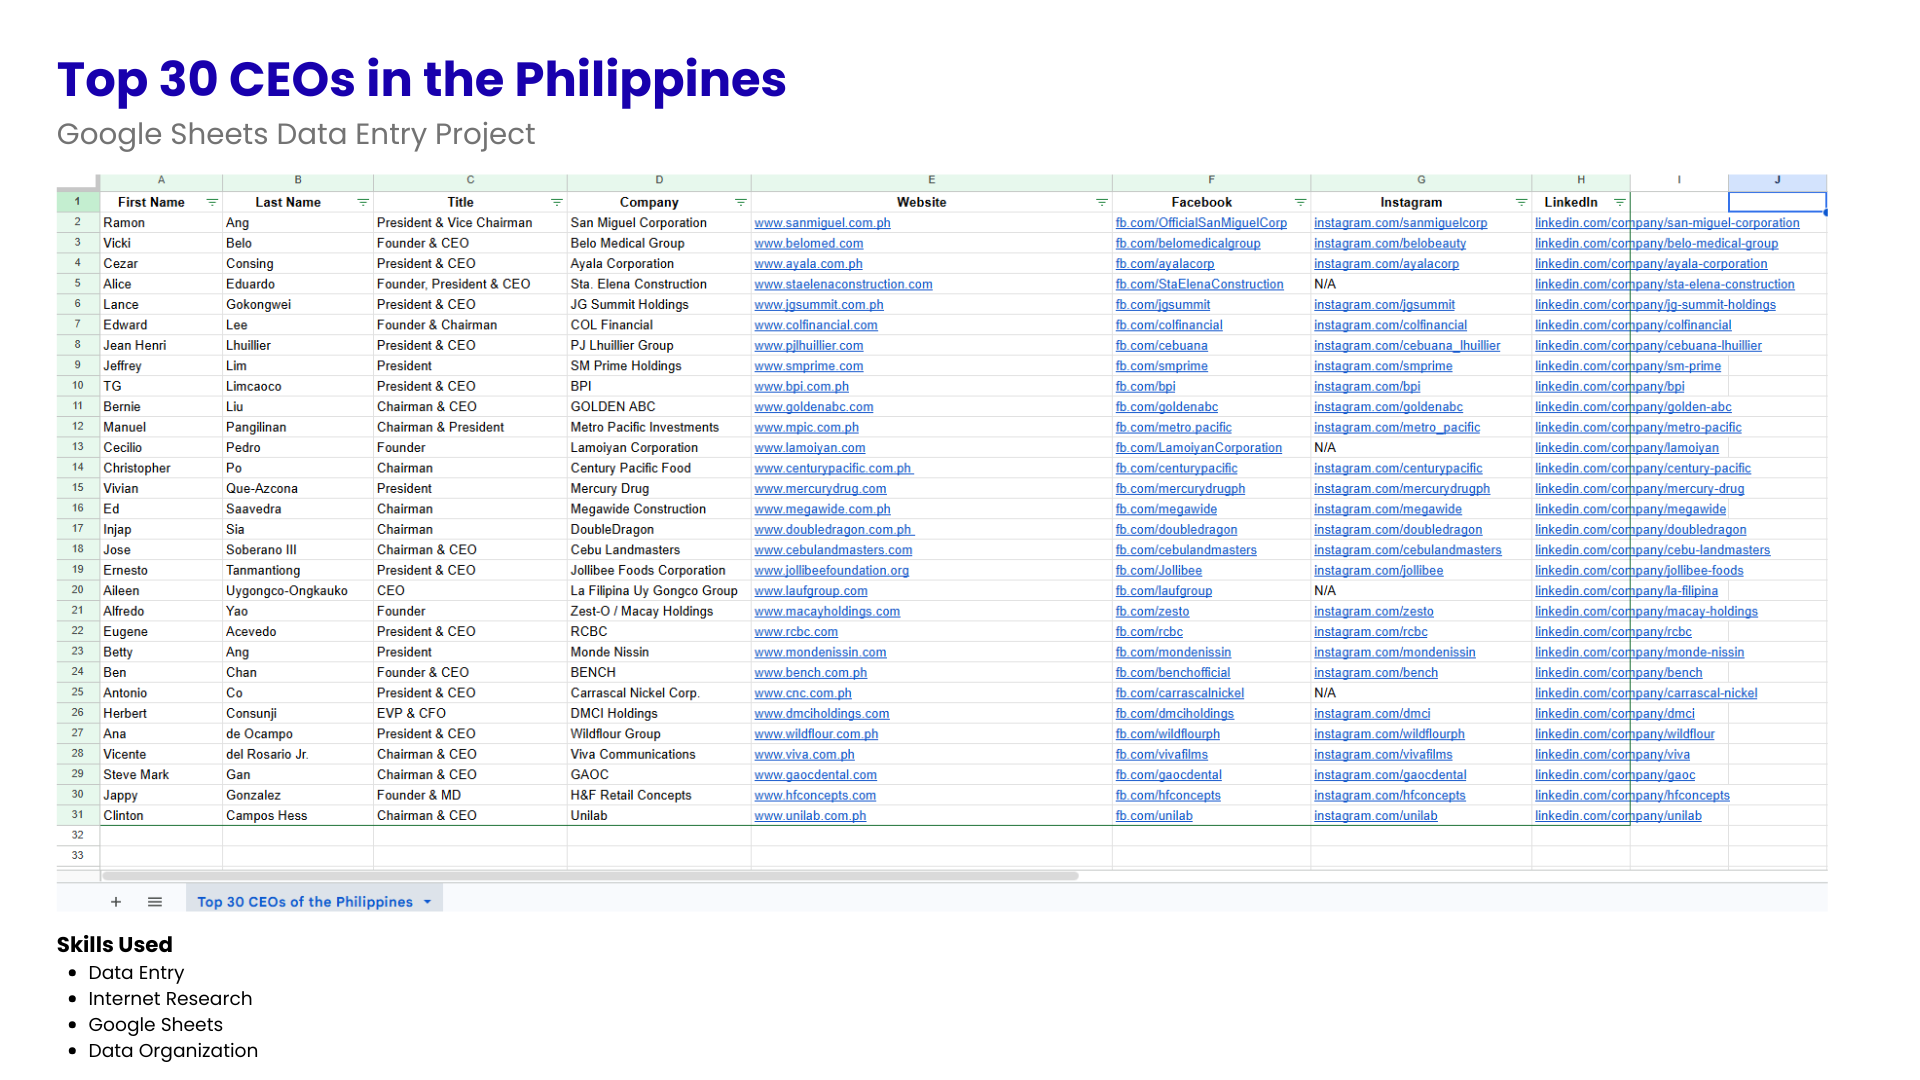Select cell containing 'Pangilinan'

pyautogui.click(x=298, y=428)
